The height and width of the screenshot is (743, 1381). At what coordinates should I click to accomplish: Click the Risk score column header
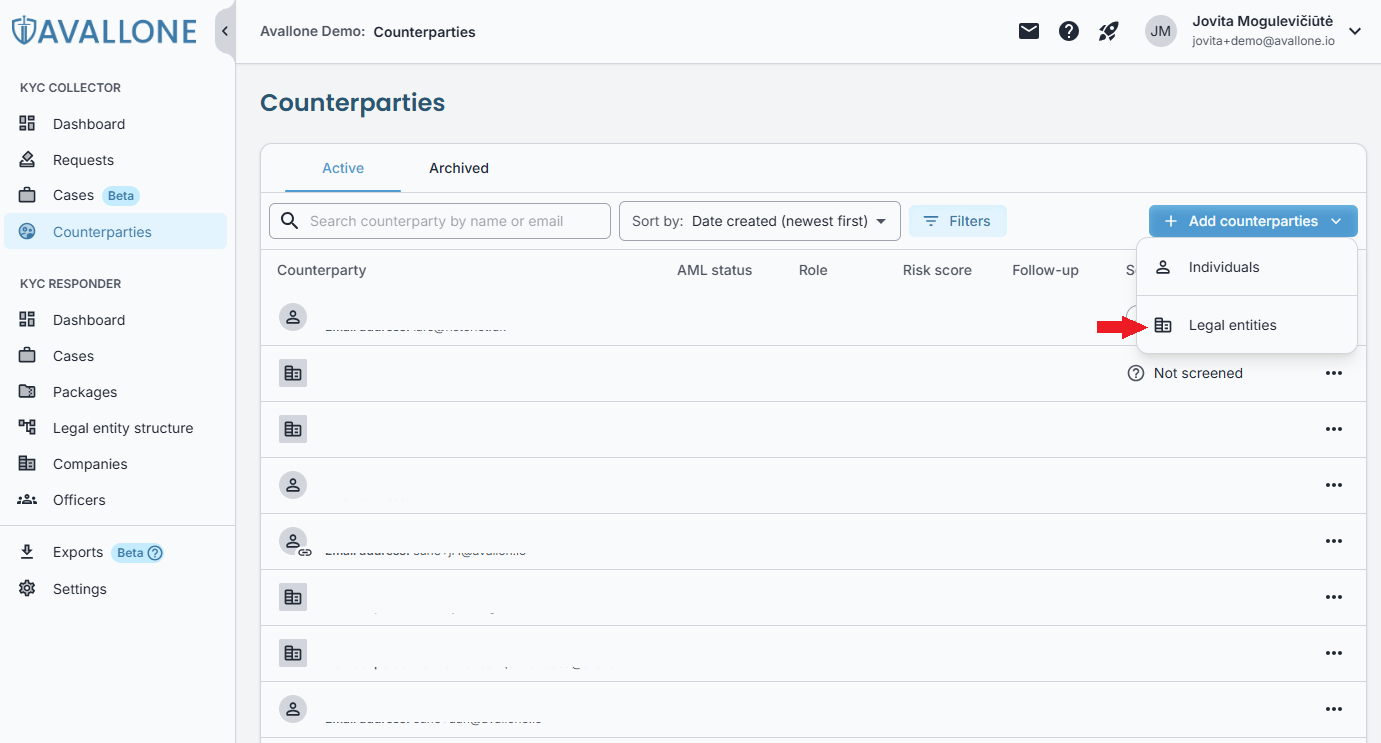(x=937, y=270)
